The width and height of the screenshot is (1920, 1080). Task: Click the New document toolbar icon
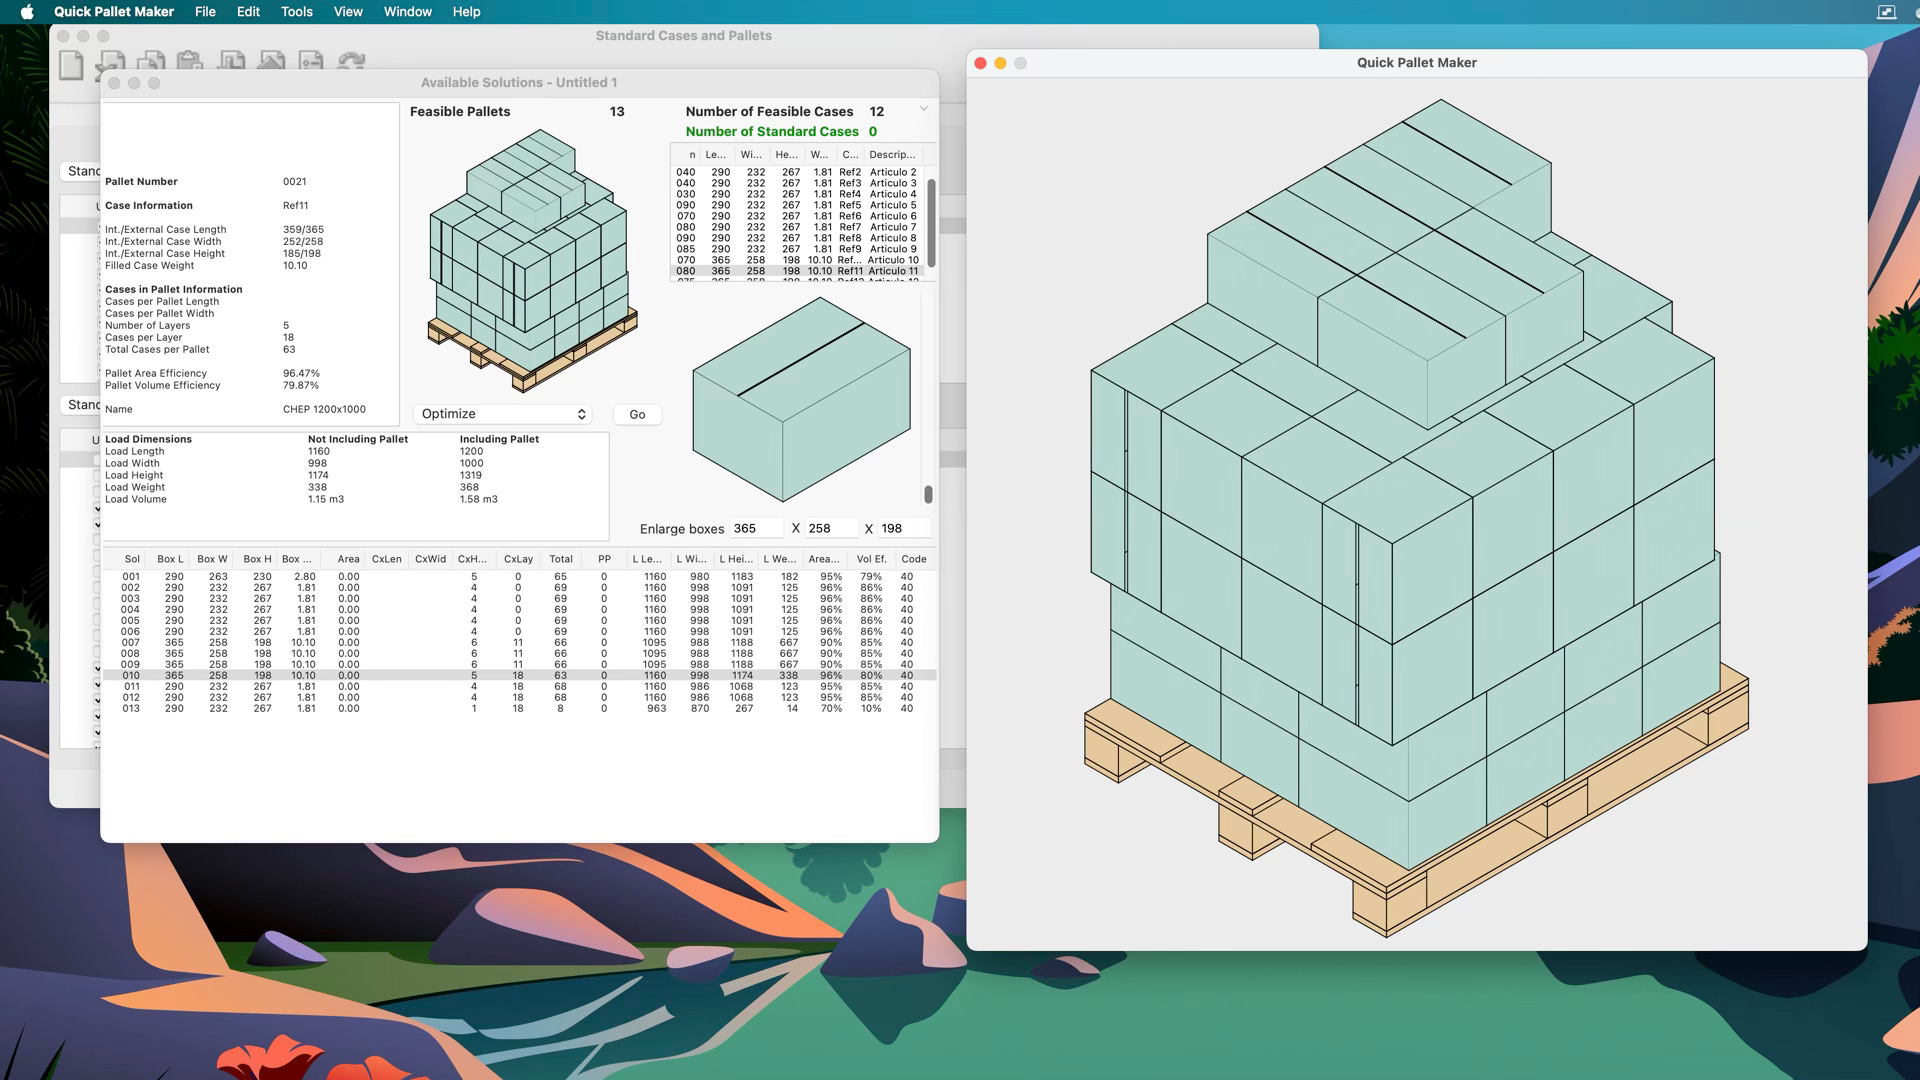71,66
